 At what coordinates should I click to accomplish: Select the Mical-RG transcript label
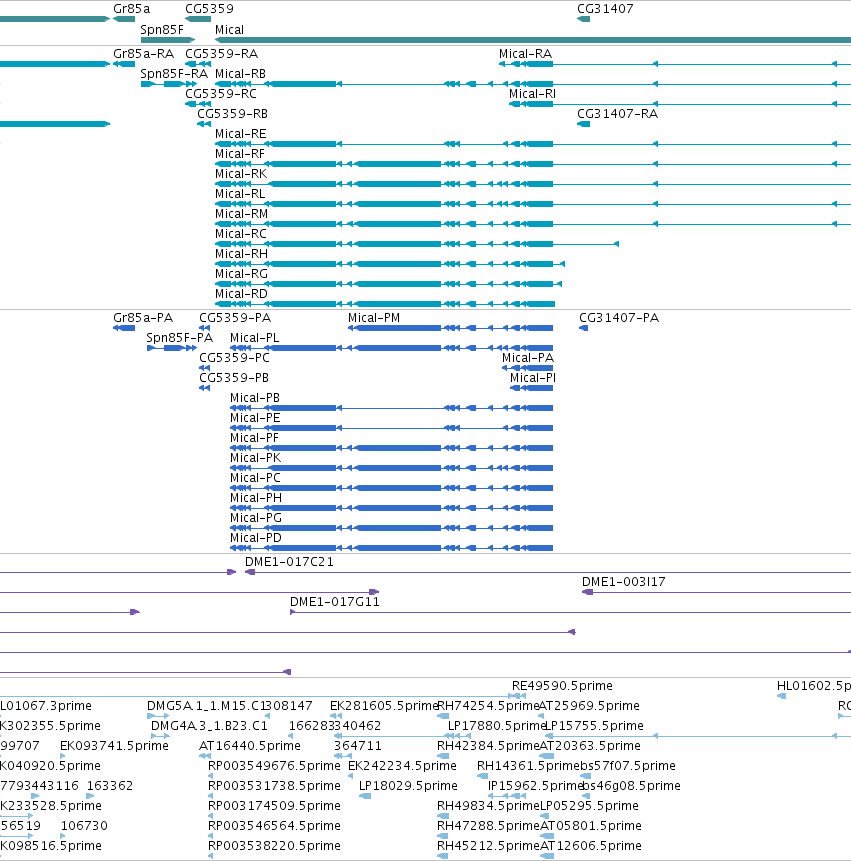242,274
